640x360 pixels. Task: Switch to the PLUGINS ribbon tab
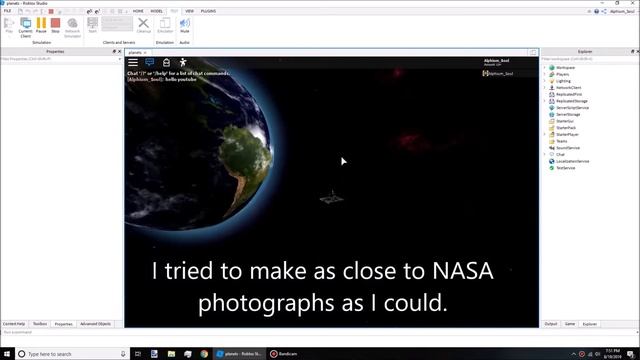click(x=208, y=11)
